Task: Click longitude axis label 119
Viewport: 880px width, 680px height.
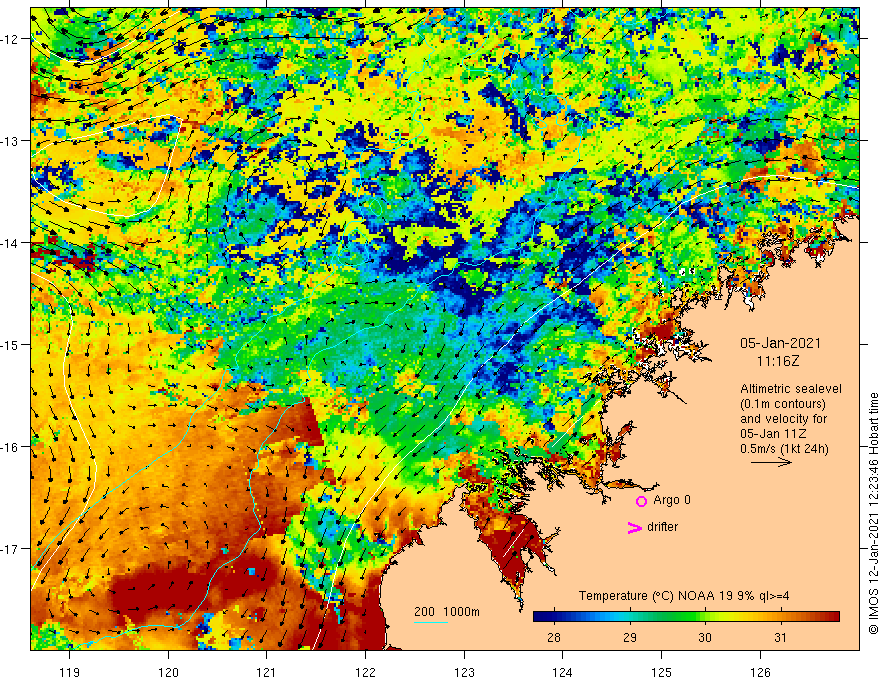Action: (70, 672)
